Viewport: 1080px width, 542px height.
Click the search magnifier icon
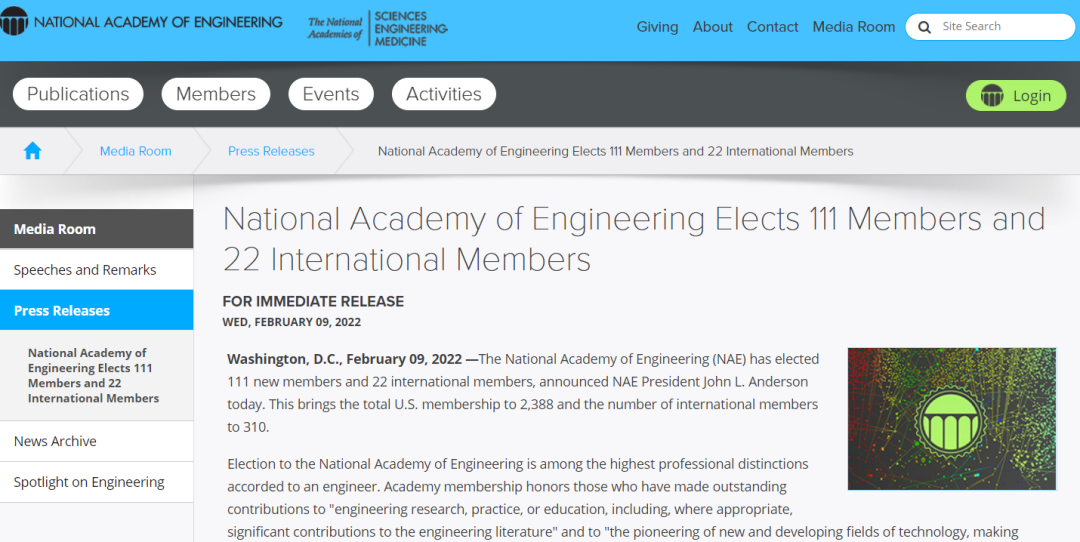pos(924,27)
